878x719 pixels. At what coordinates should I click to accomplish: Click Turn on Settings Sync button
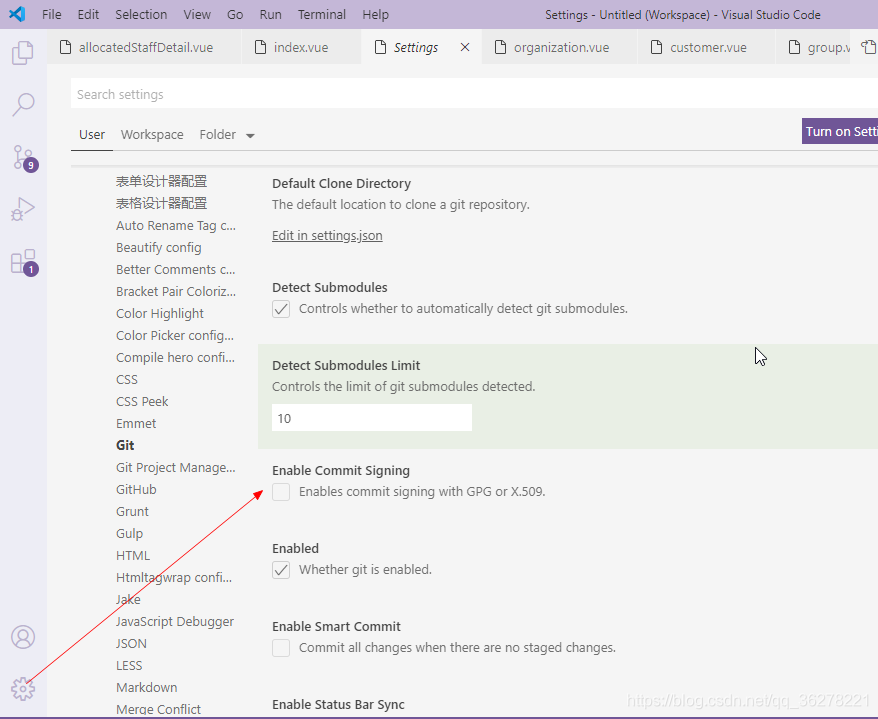840,132
